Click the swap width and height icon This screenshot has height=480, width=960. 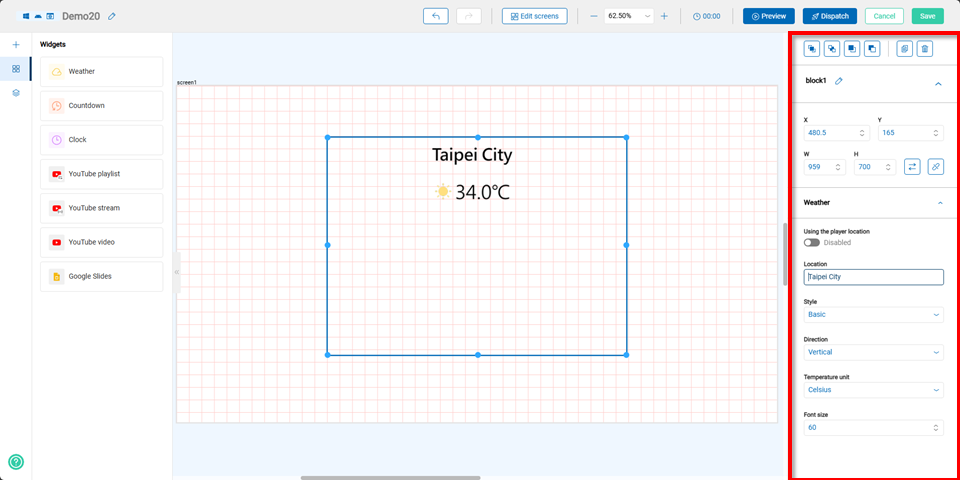pyautogui.click(x=912, y=167)
